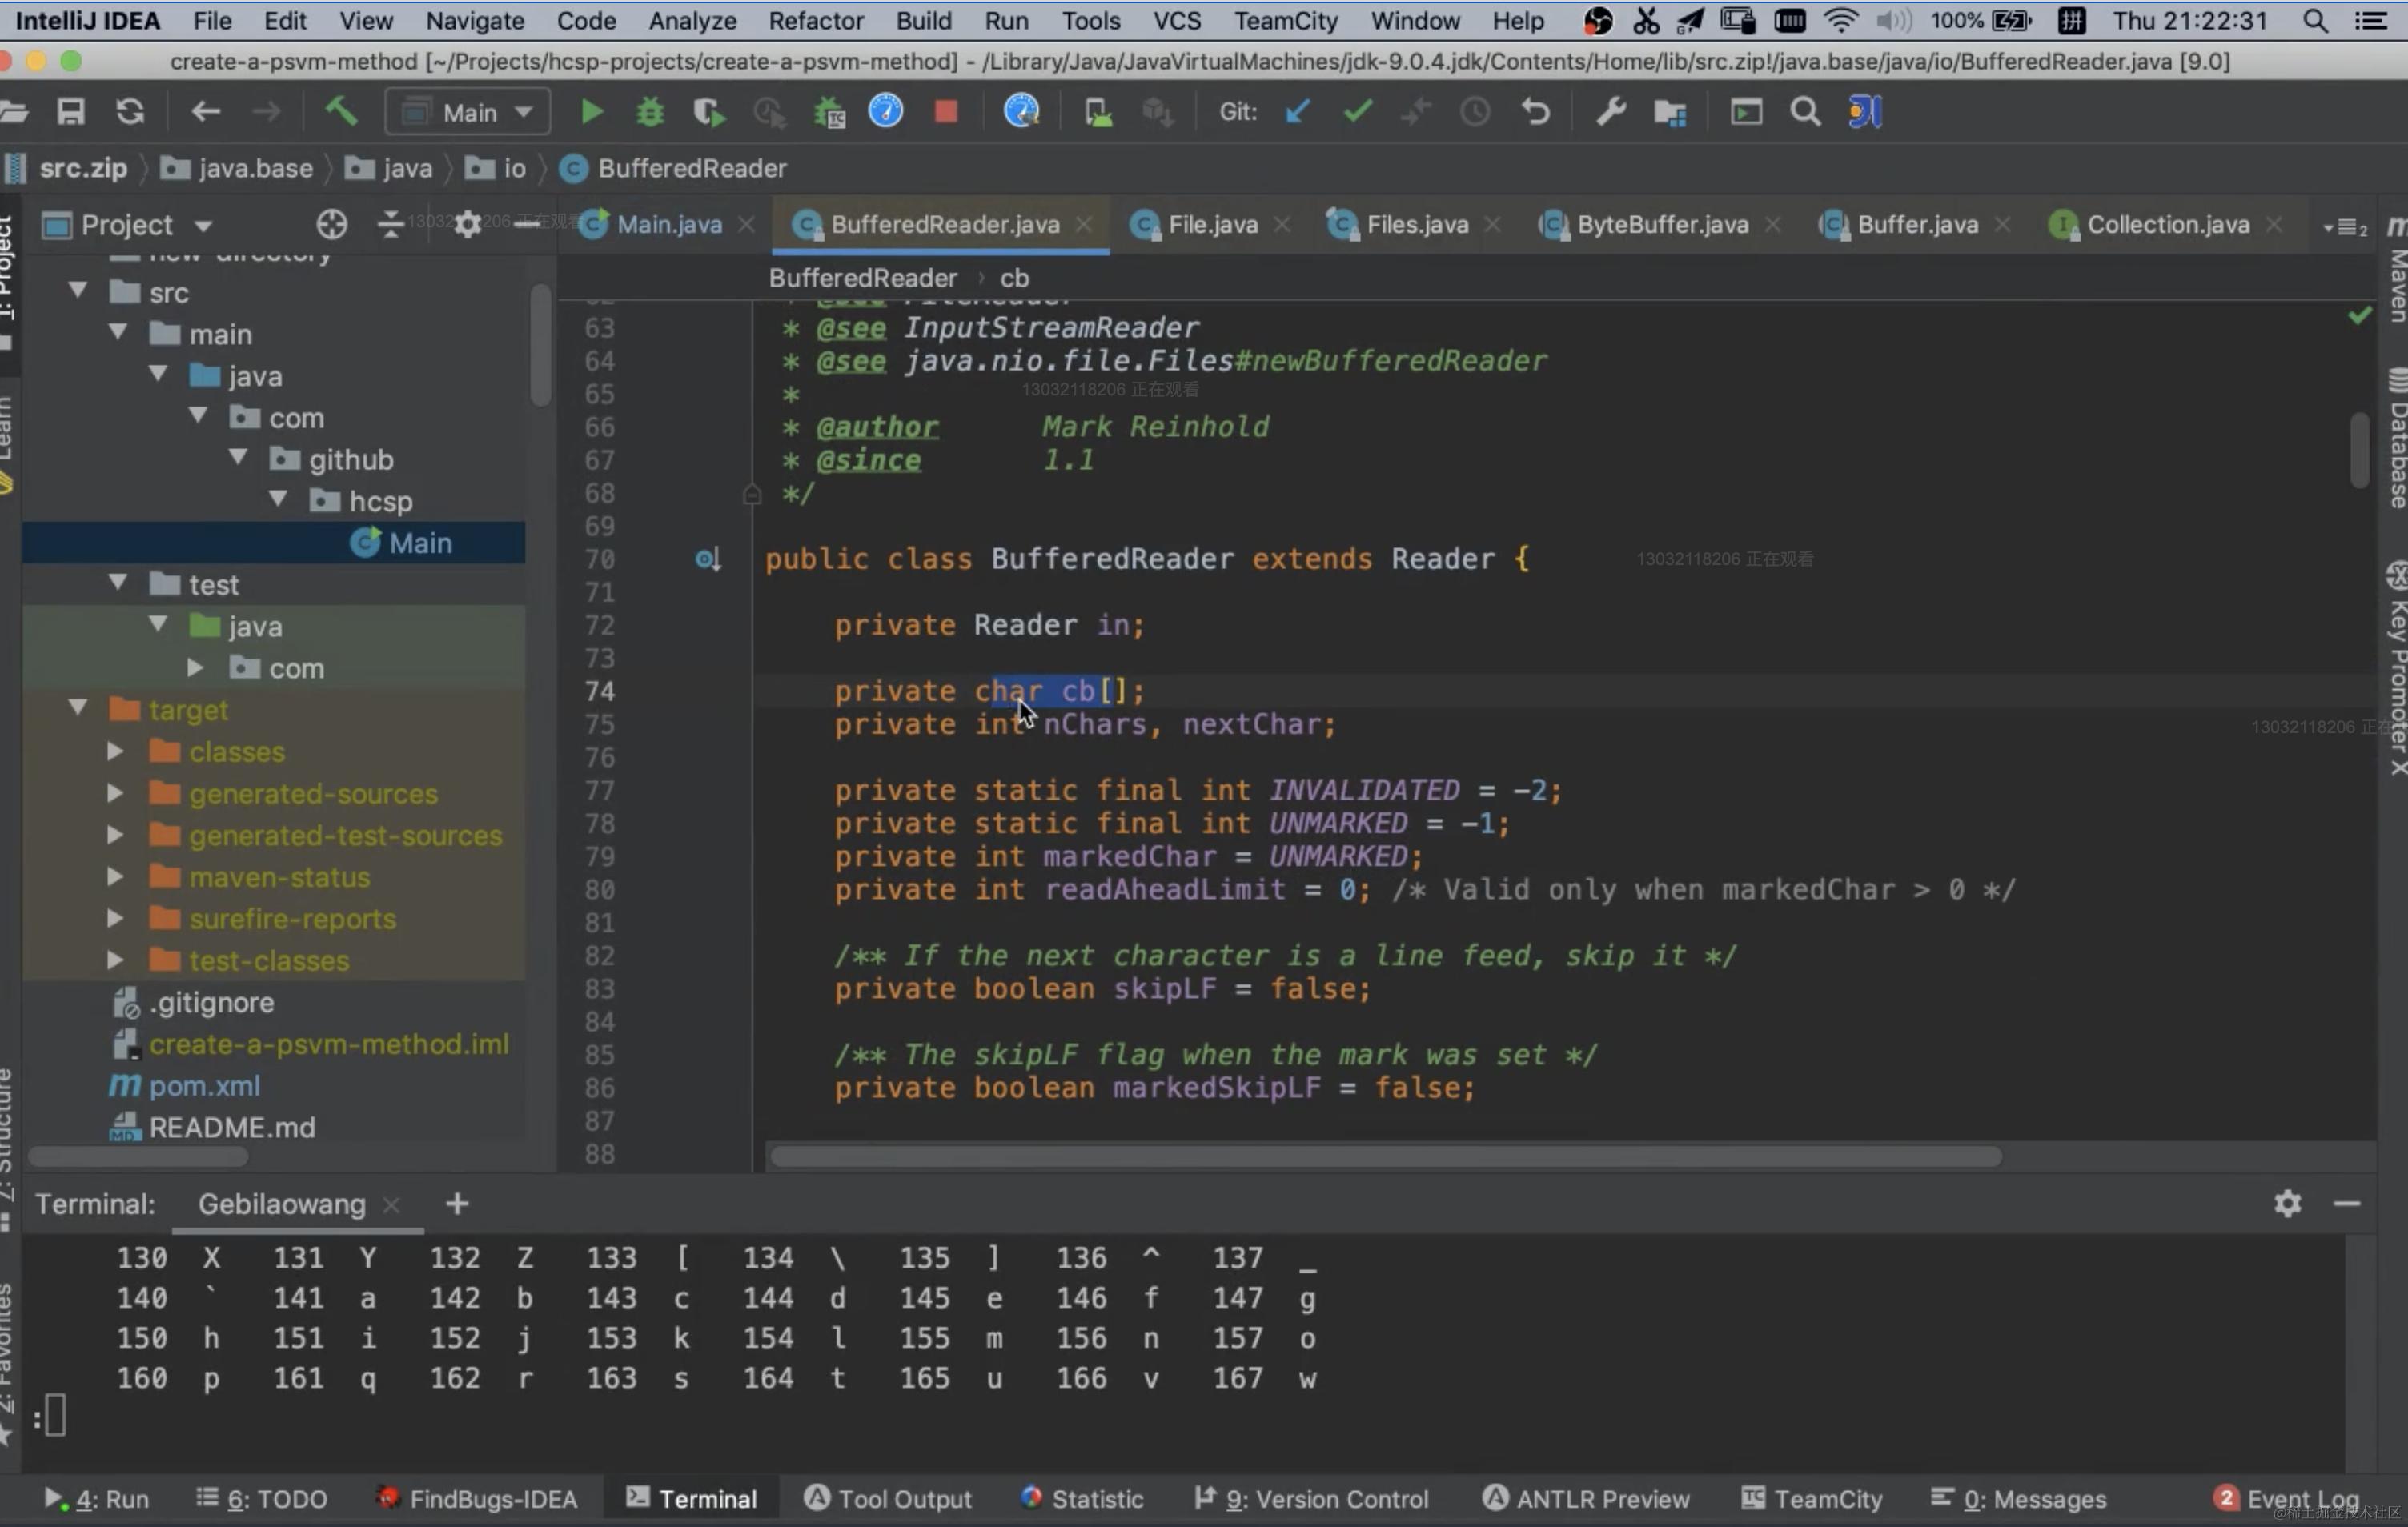Commit changes using Git green checkmark
2408x1527 pixels.
tap(1357, 112)
